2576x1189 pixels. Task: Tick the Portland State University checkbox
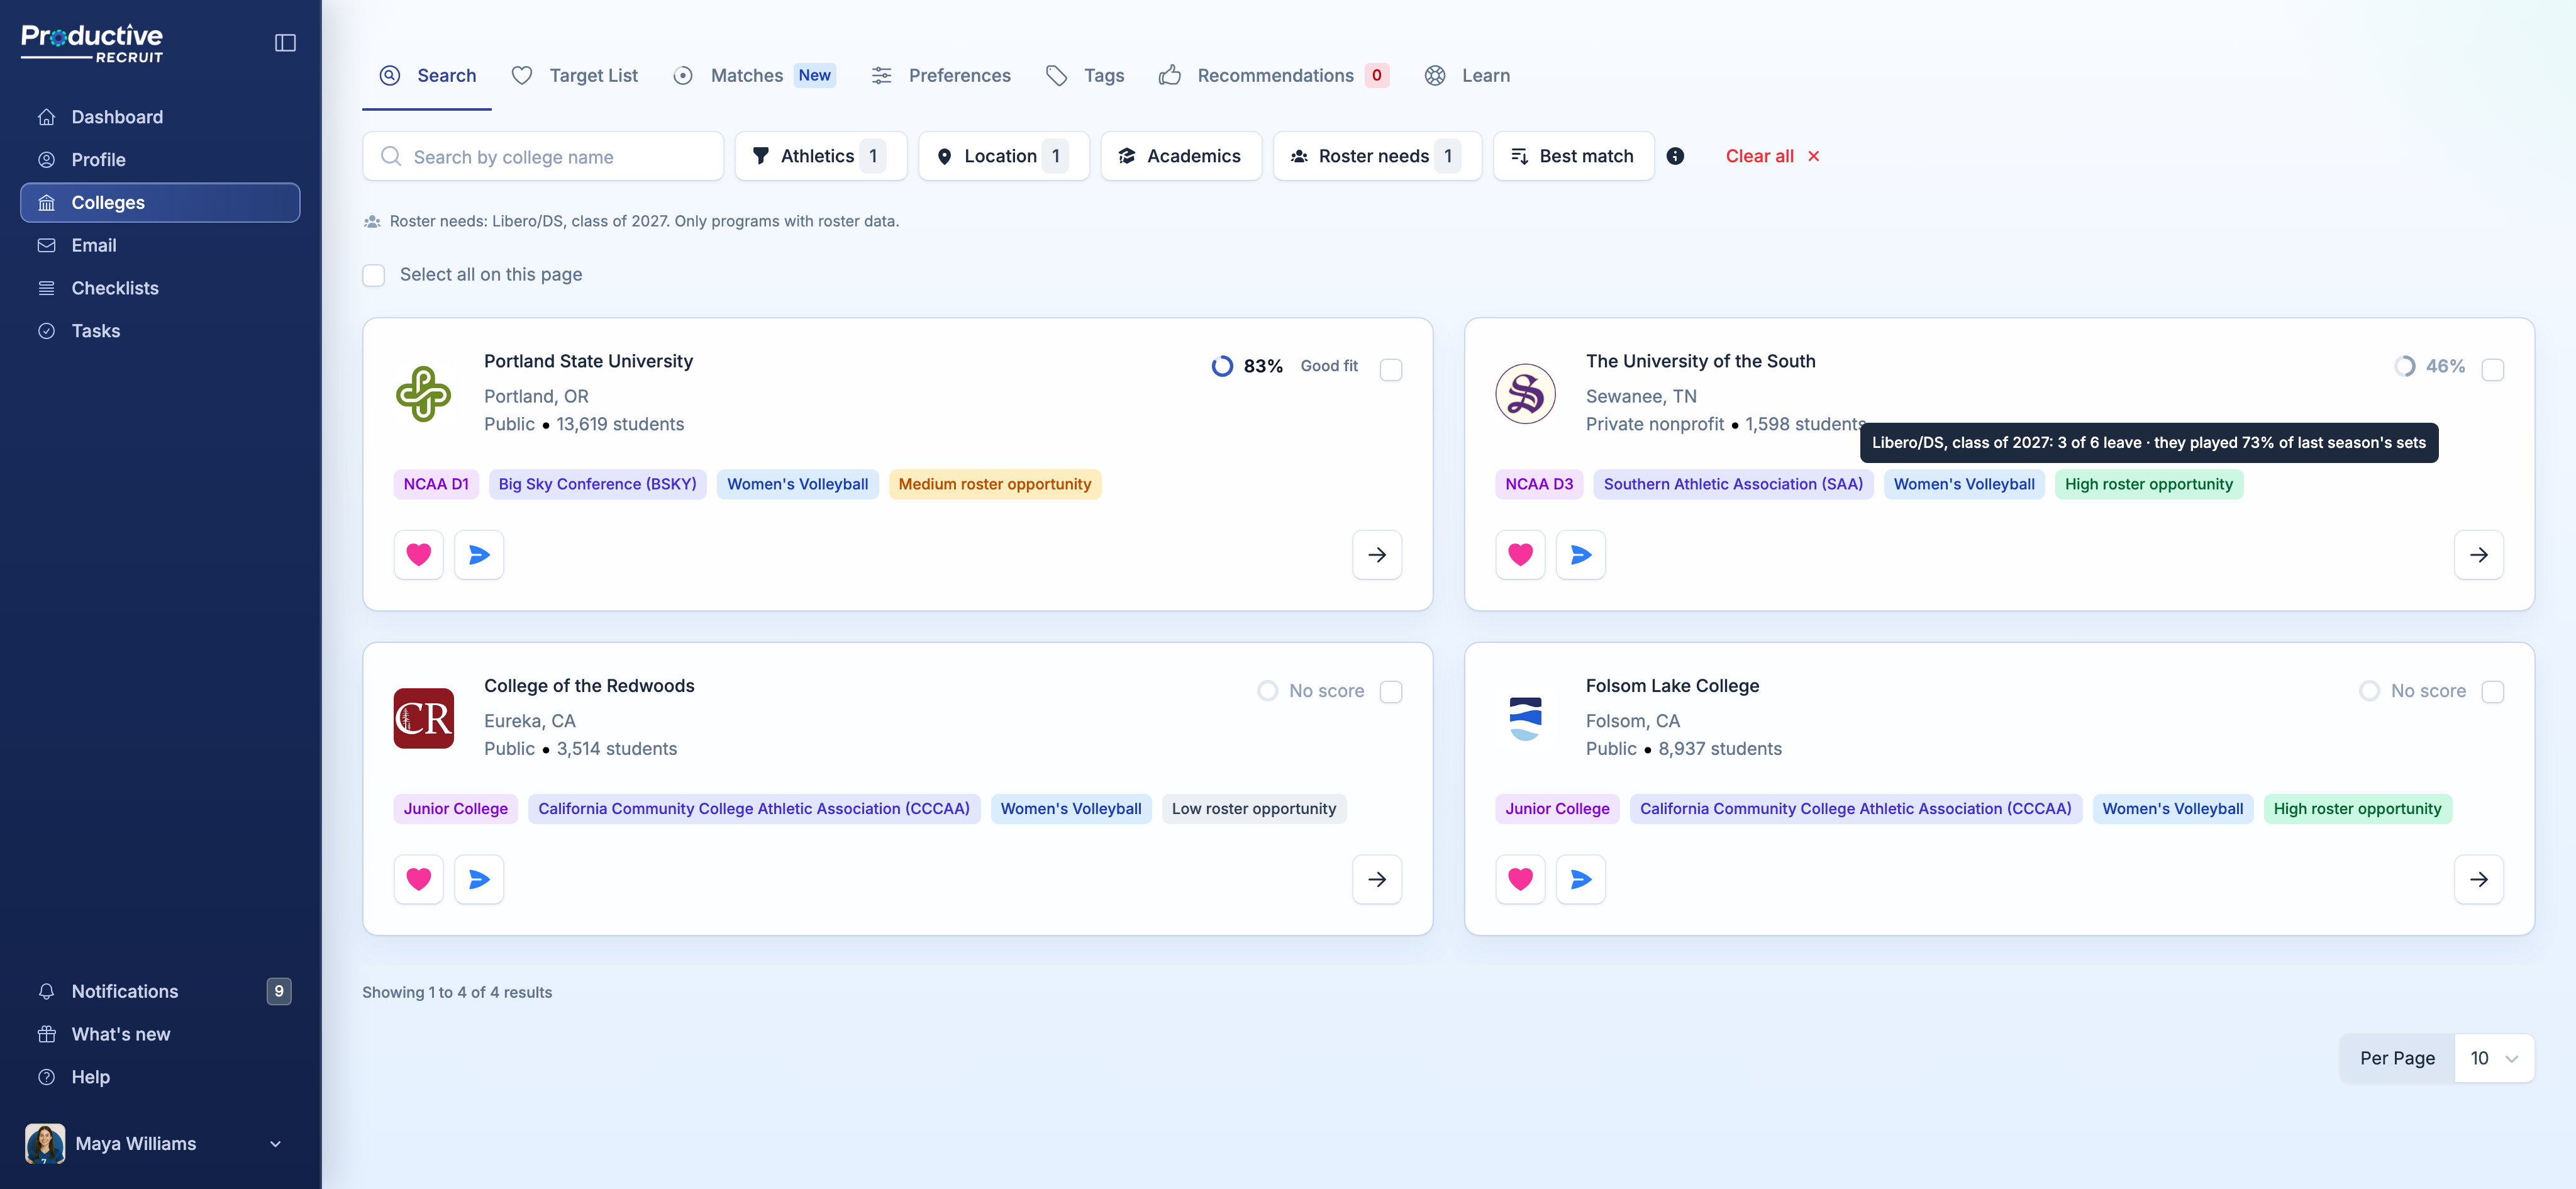(1391, 370)
